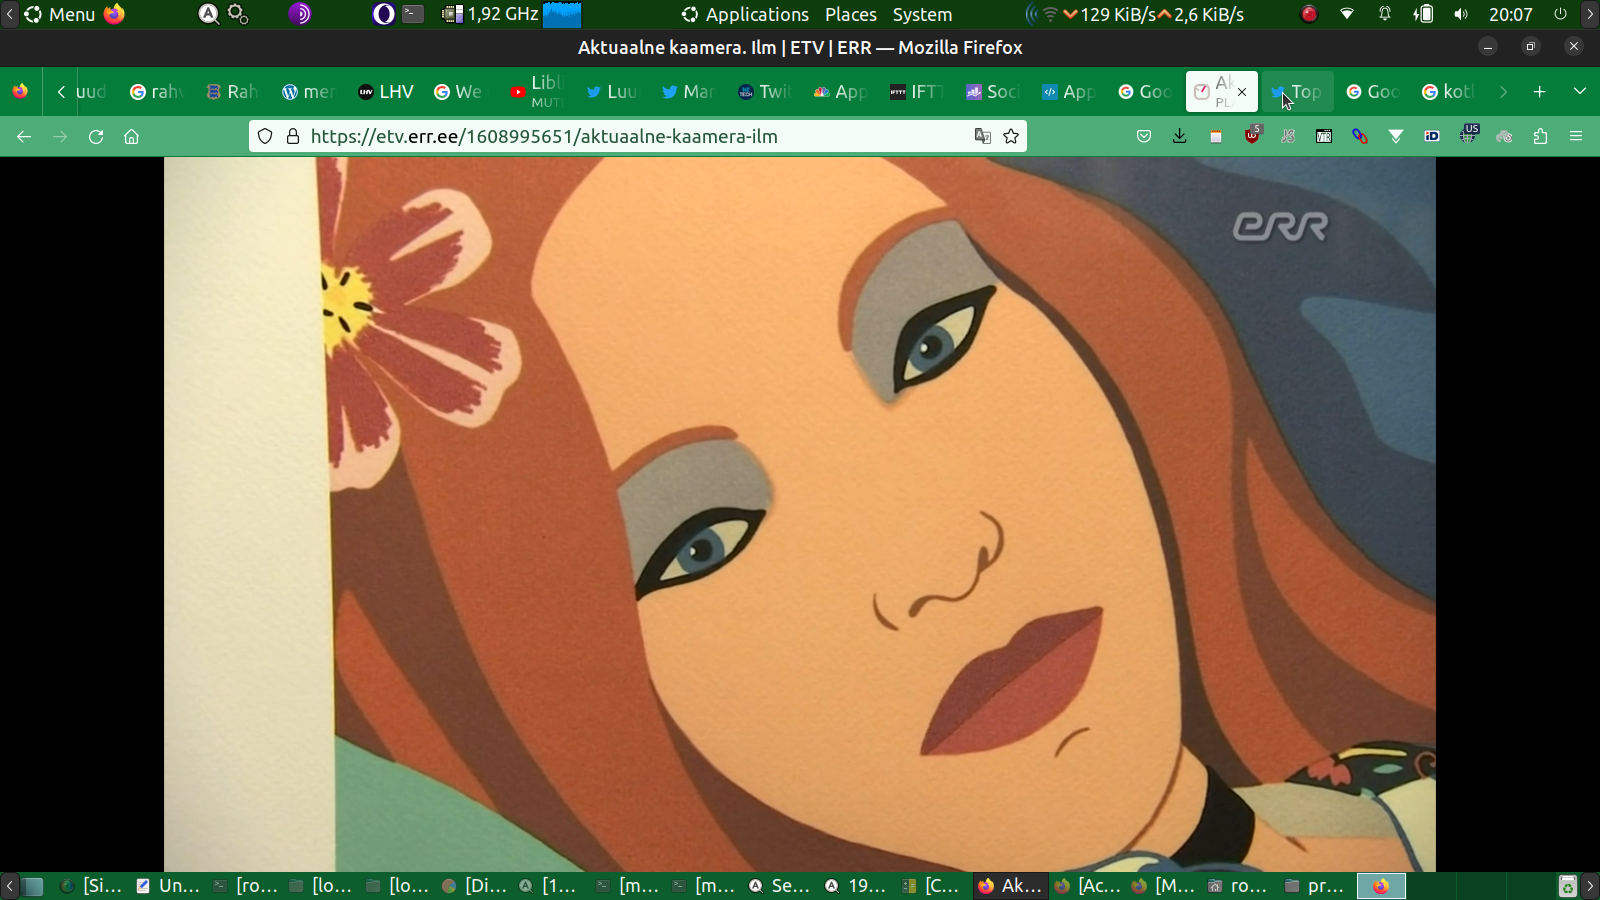Translate this page icon in address bar
Image resolution: width=1600 pixels, height=900 pixels.
983,137
